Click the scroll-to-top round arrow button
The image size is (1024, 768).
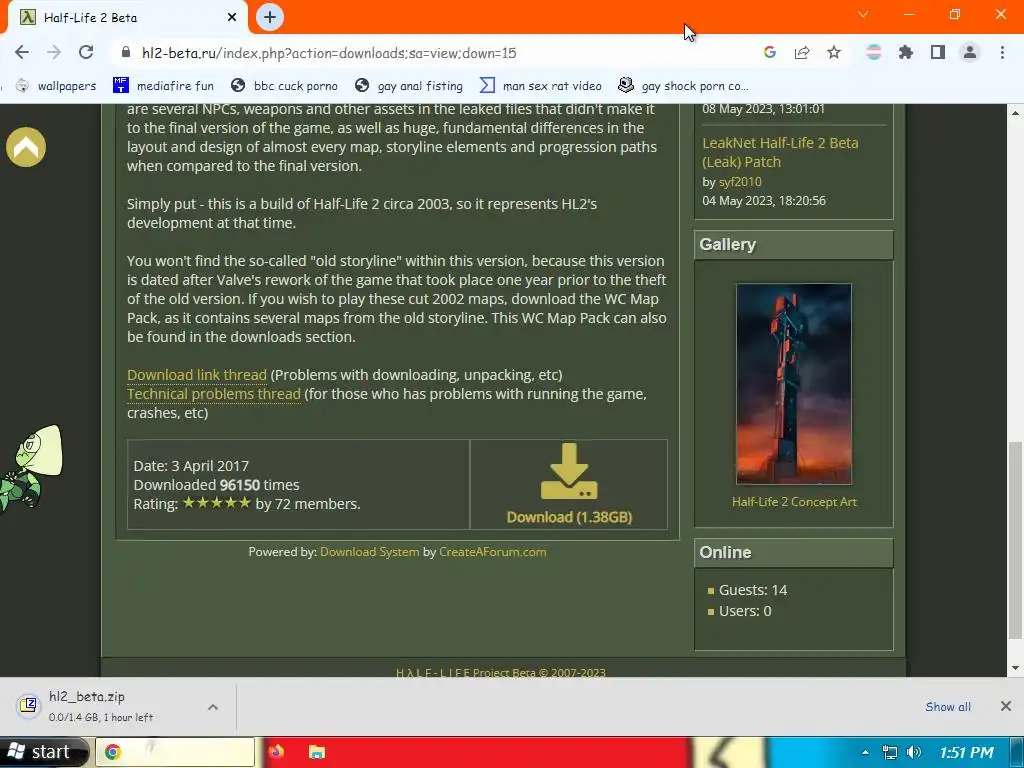[26, 147]
